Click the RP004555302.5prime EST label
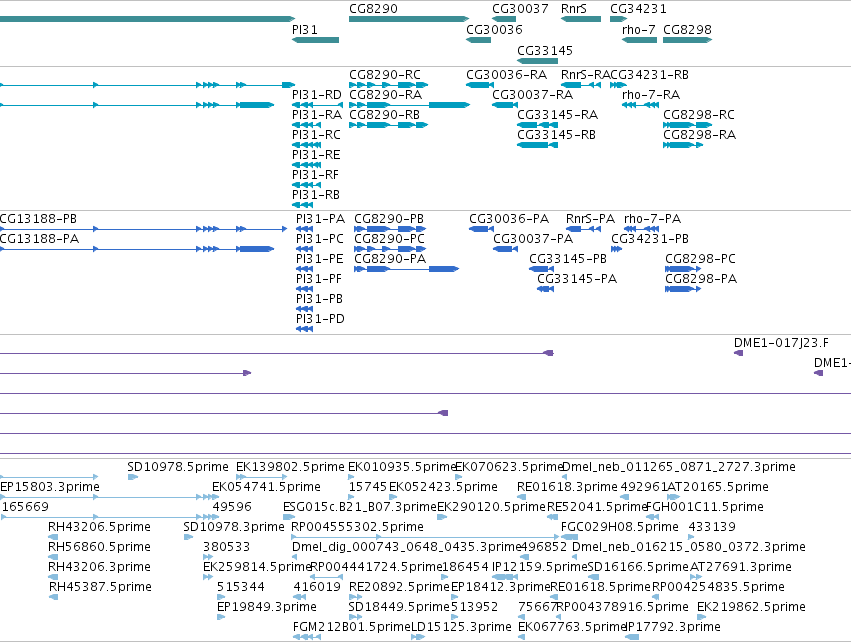This screenshot has height=642, width=851. pos(357,527)
